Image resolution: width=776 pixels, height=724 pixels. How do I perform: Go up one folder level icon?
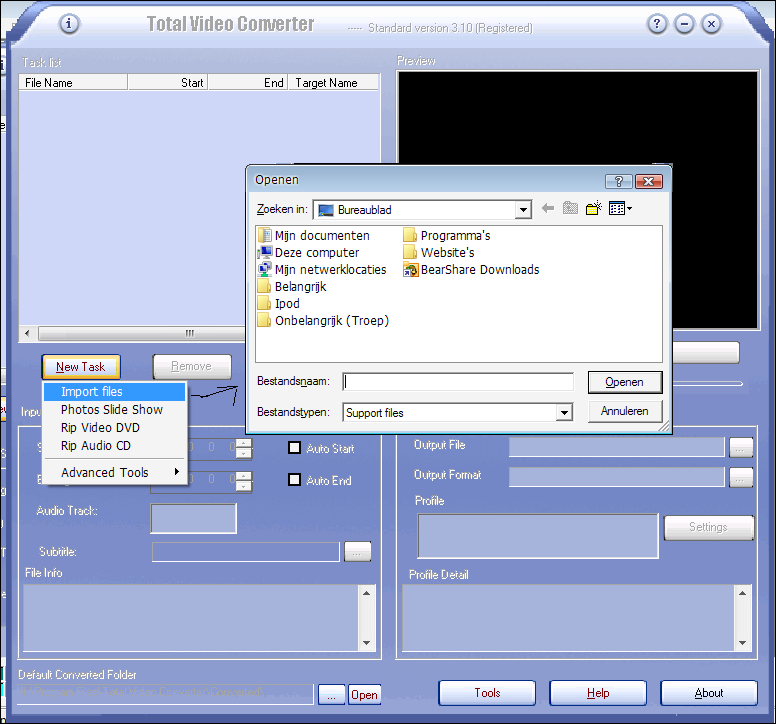pos(570,208)
